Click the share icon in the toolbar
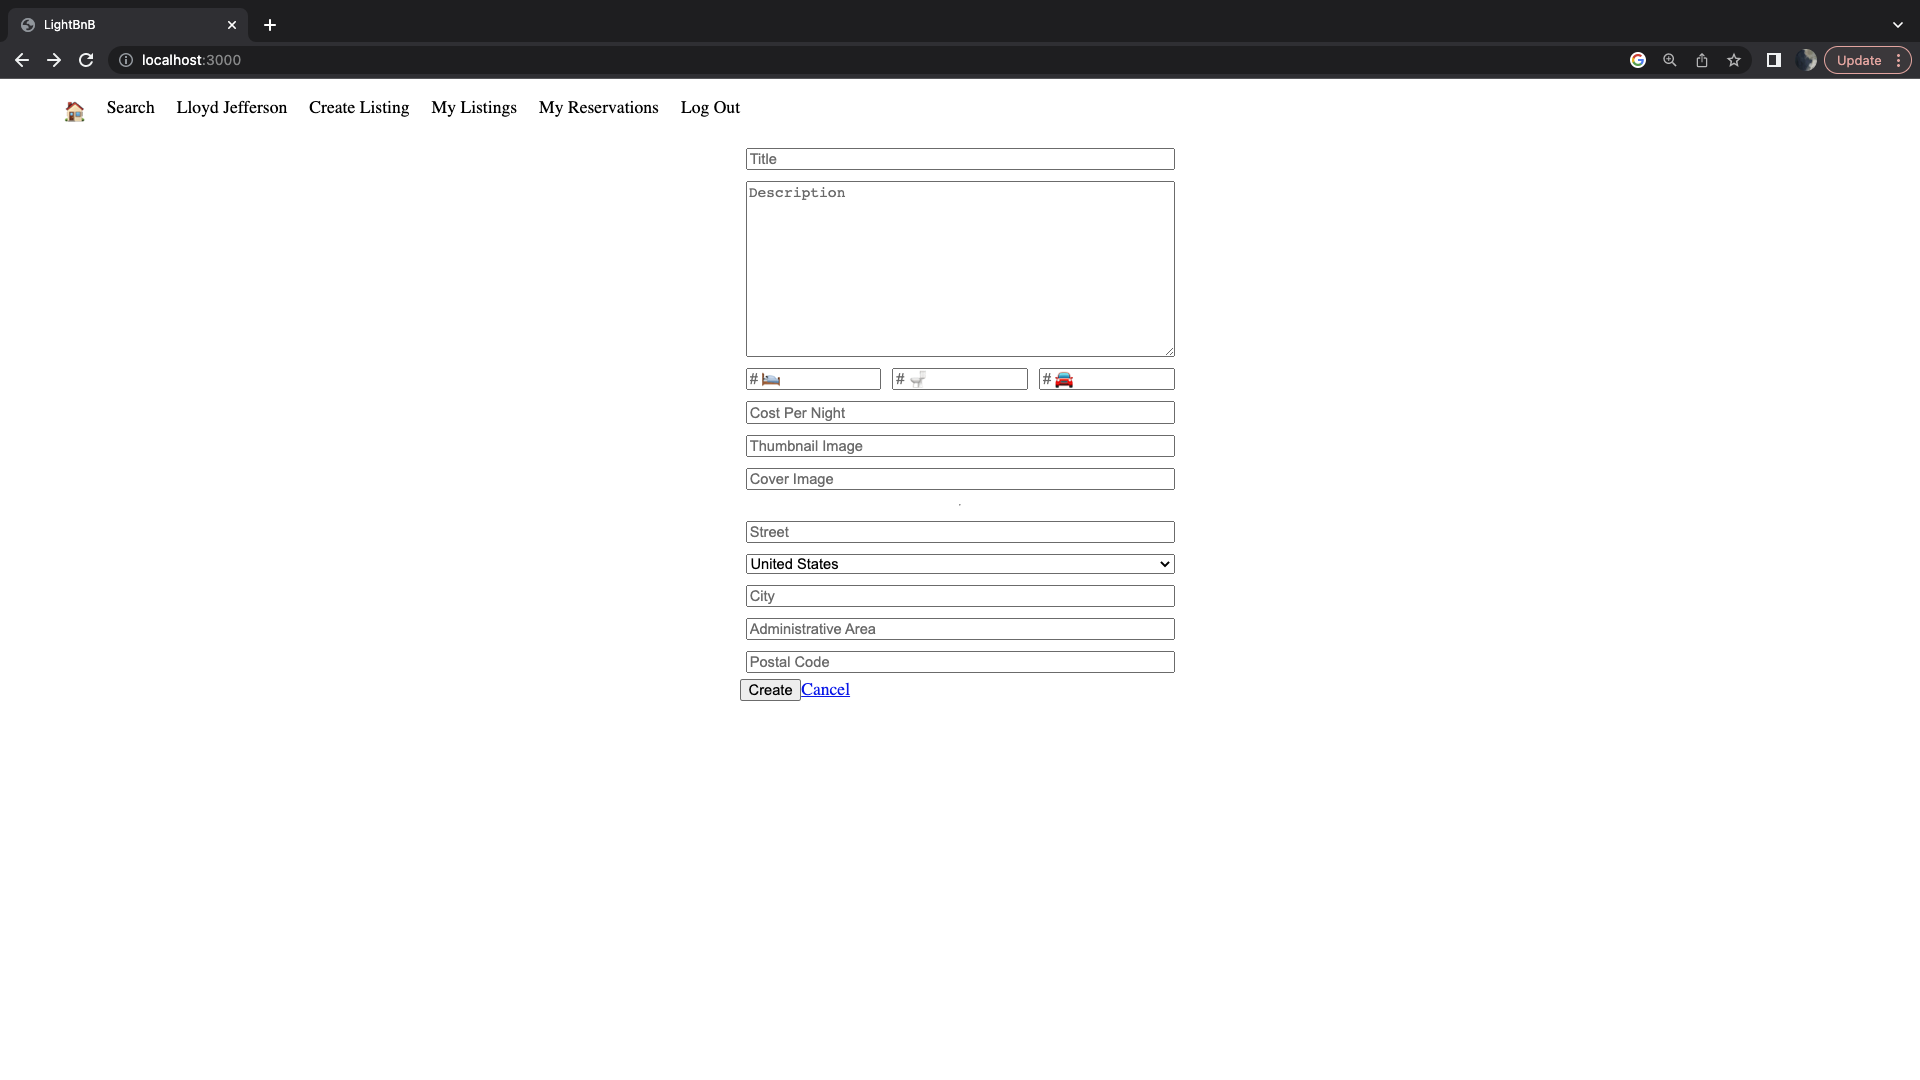 tap(1701, 60)
